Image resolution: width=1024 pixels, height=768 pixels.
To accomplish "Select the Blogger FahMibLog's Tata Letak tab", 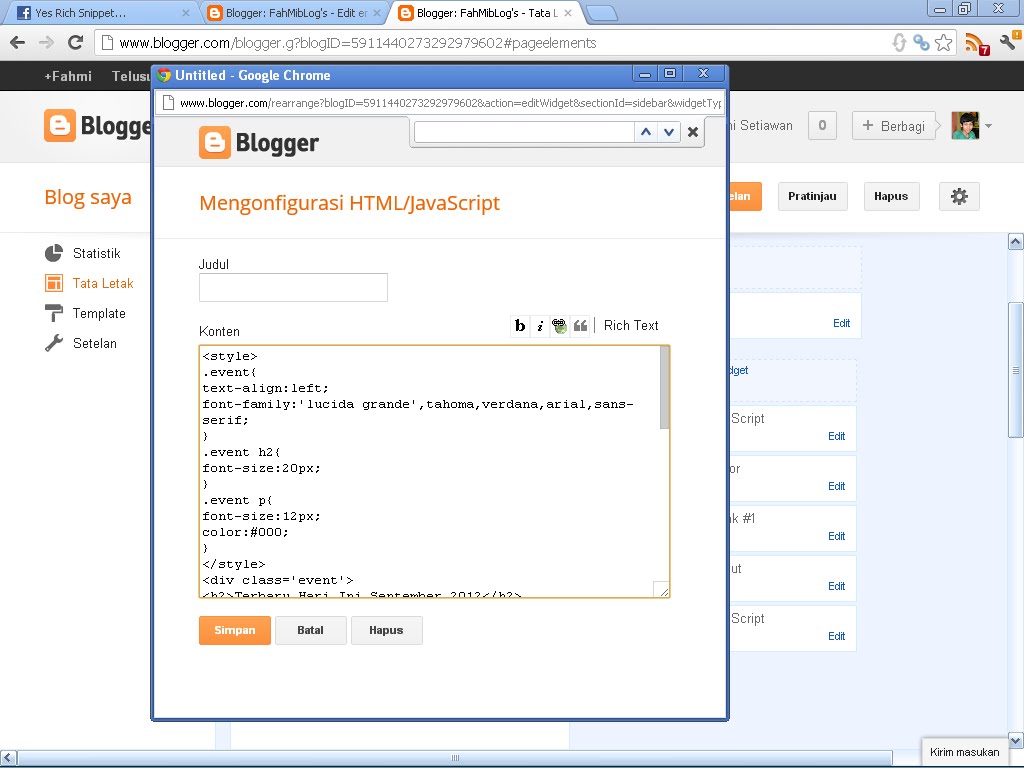I will pyautogui.click(x=487, y=13).
